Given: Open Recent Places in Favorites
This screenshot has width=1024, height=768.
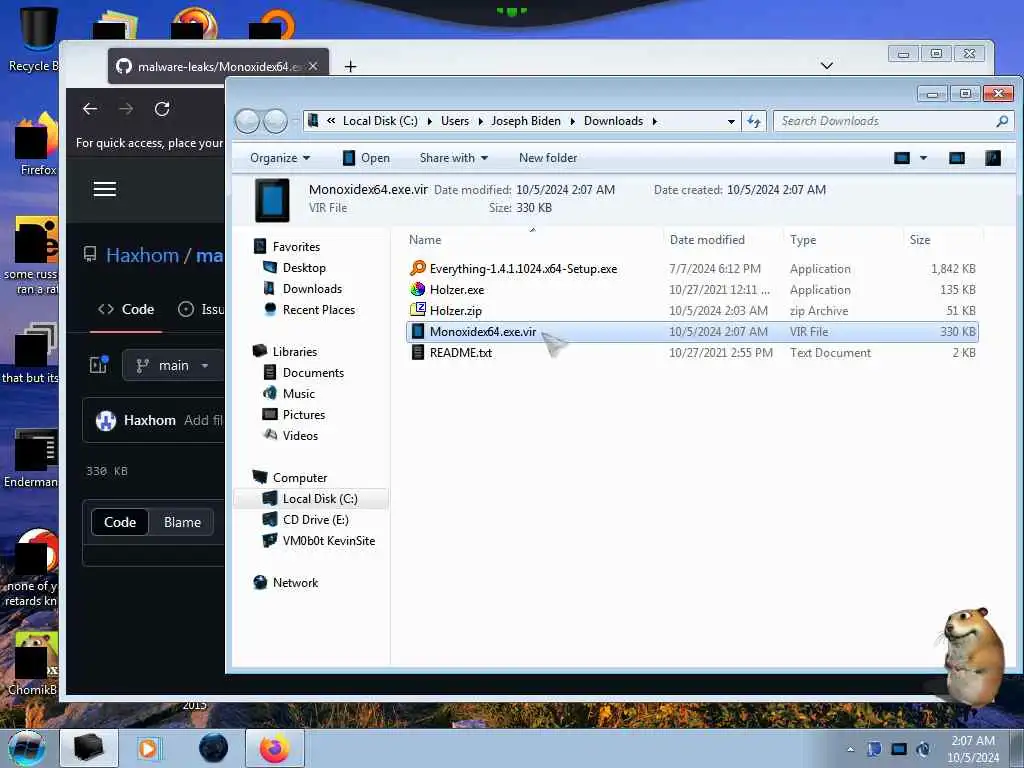Looking at the screenshot, I should (319, 310).
